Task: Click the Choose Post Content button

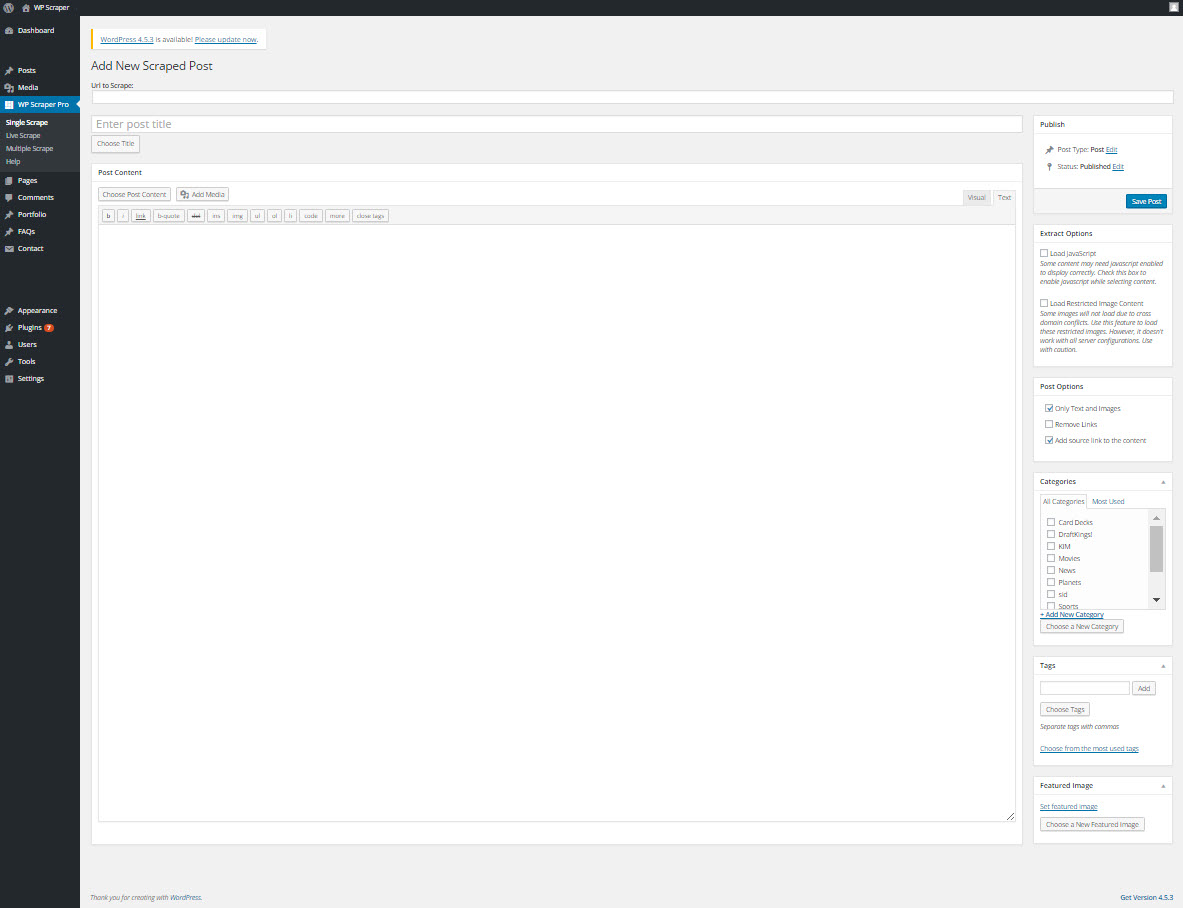Action: pos(134,195)
